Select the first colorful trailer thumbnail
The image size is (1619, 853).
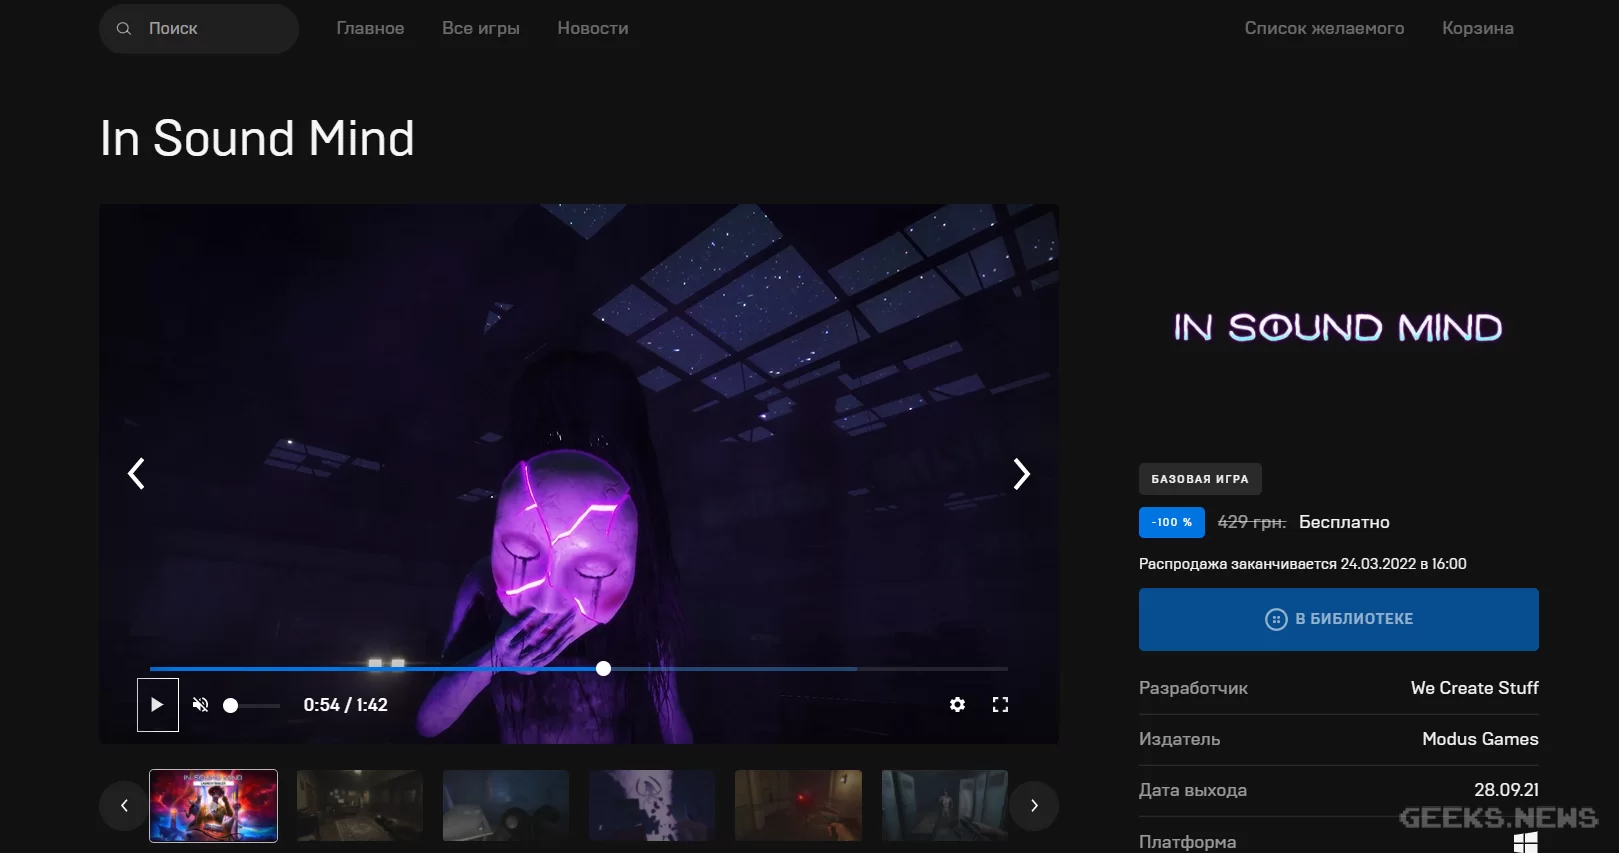(x=213, y=806)
